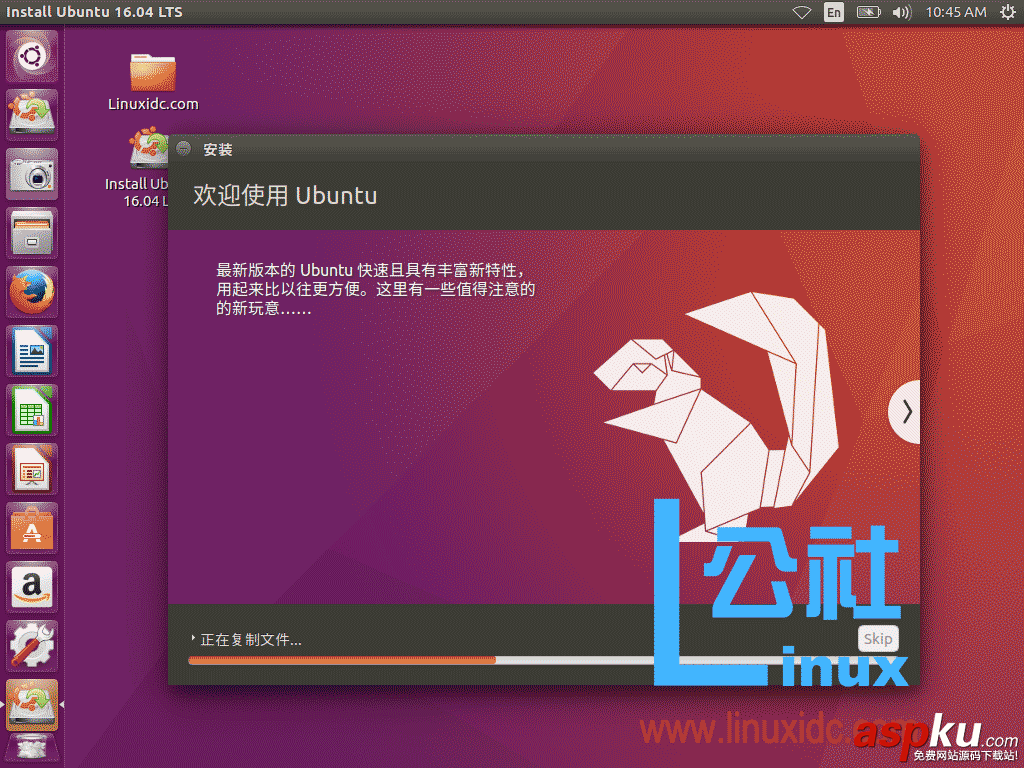Open the Ubuntu Dash search launcher
Screen dimensions: 1024x768
(x=32, y=56)
